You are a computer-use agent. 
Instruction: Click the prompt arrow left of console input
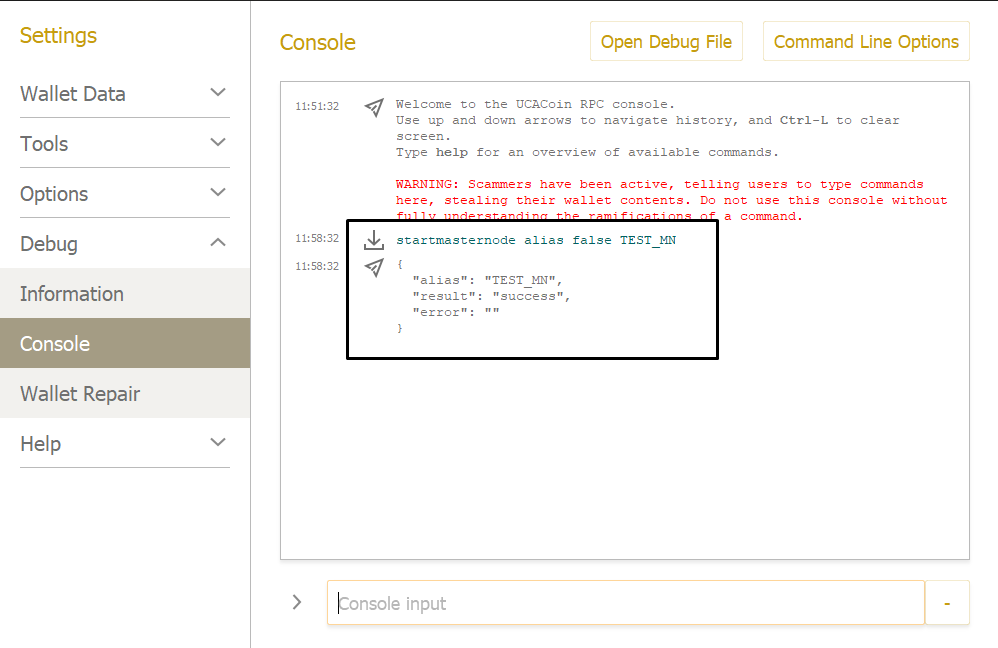click(x=297, y=602)
